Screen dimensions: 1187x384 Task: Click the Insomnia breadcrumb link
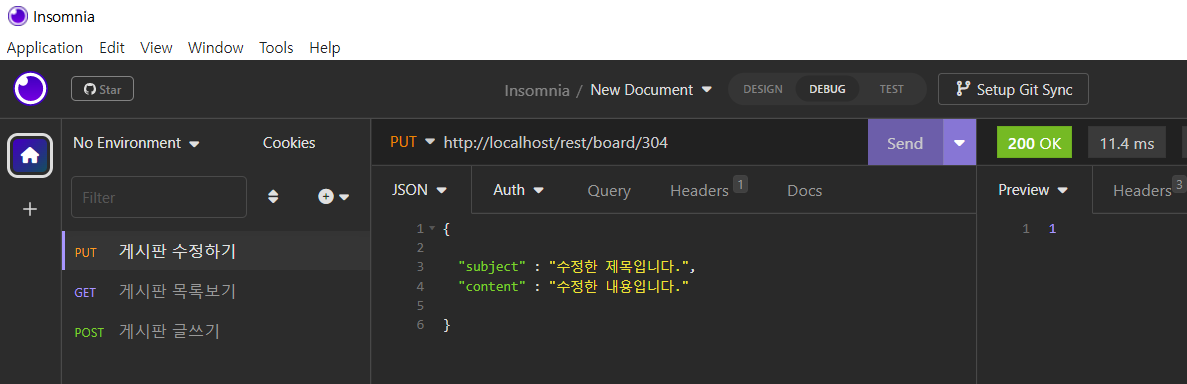point(537,90)
